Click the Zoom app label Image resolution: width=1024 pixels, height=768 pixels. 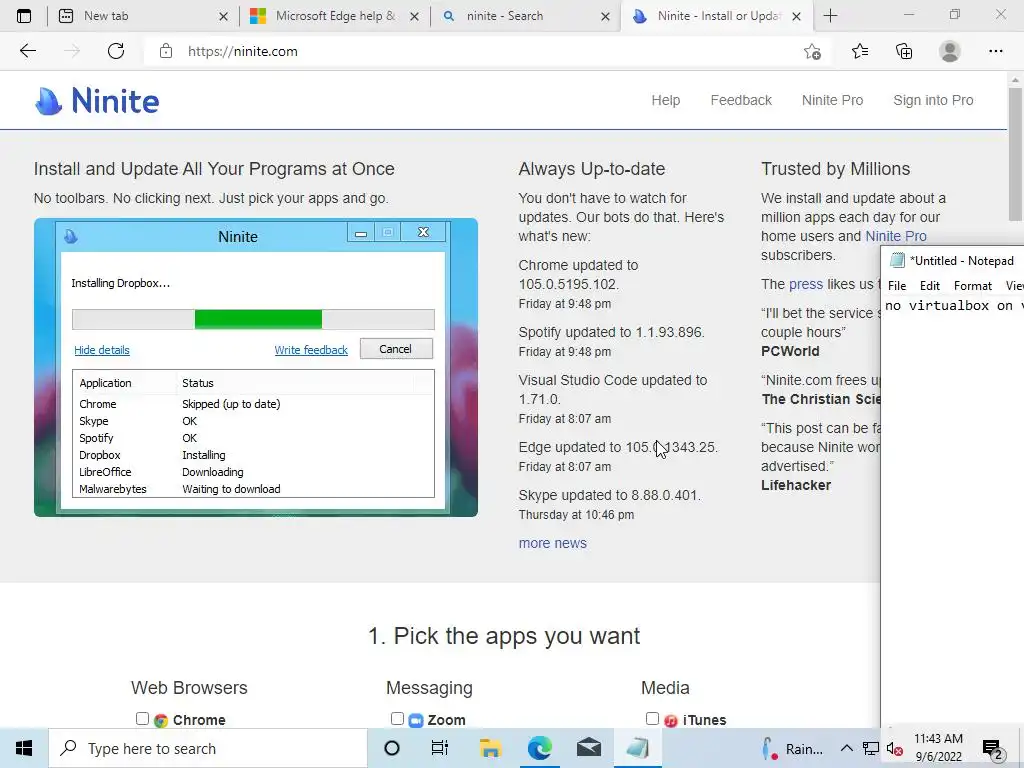446,720
